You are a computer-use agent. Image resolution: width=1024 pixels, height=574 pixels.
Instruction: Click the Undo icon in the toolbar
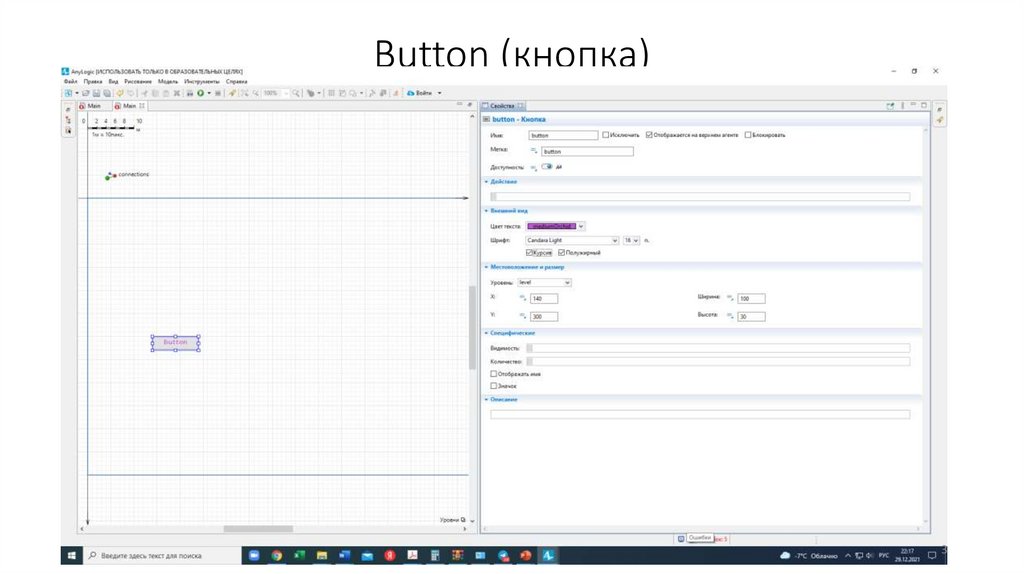pos(119,93)
